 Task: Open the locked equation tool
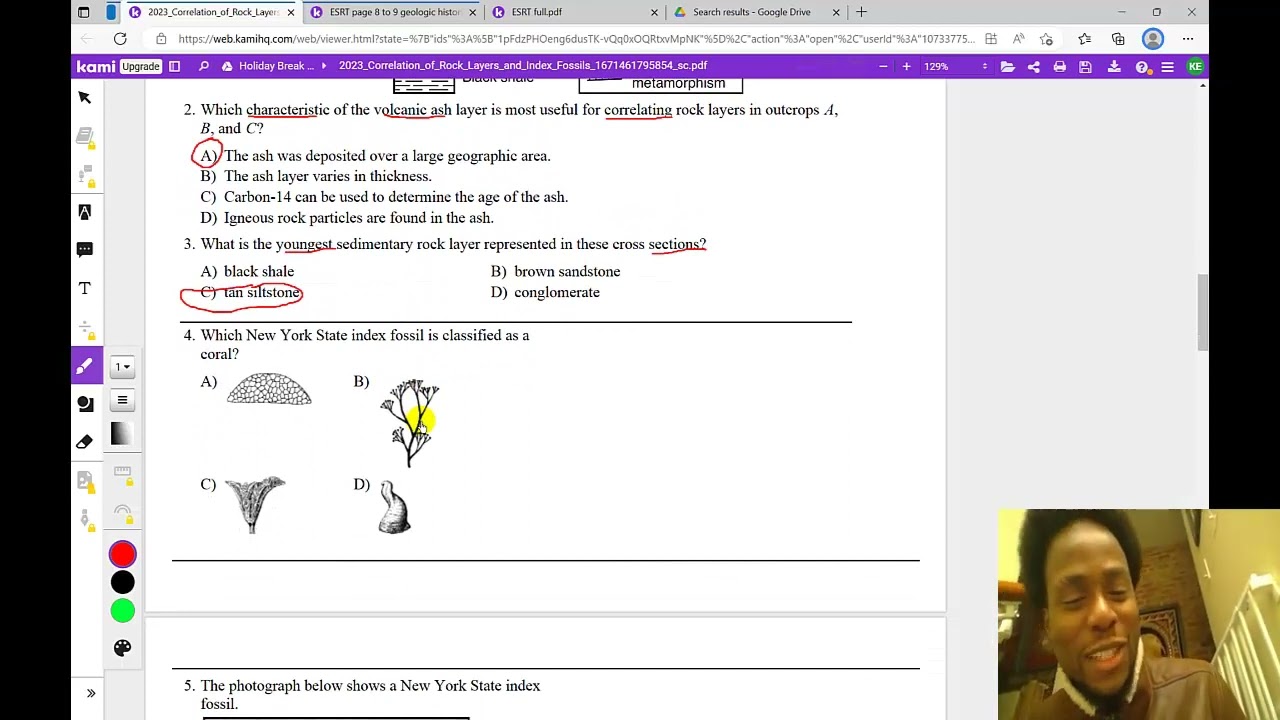[85, 327]
